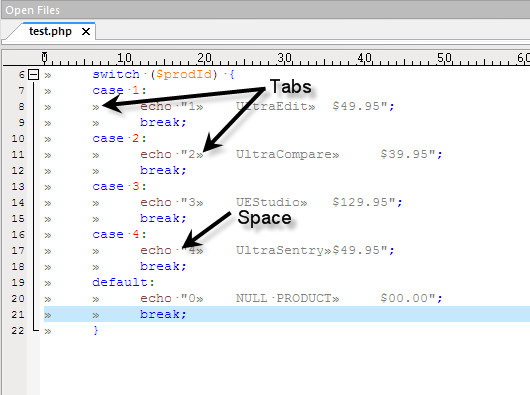Click line number 10 in the gutter
Viewport: 530px width, 395px height.
[18, 139]
